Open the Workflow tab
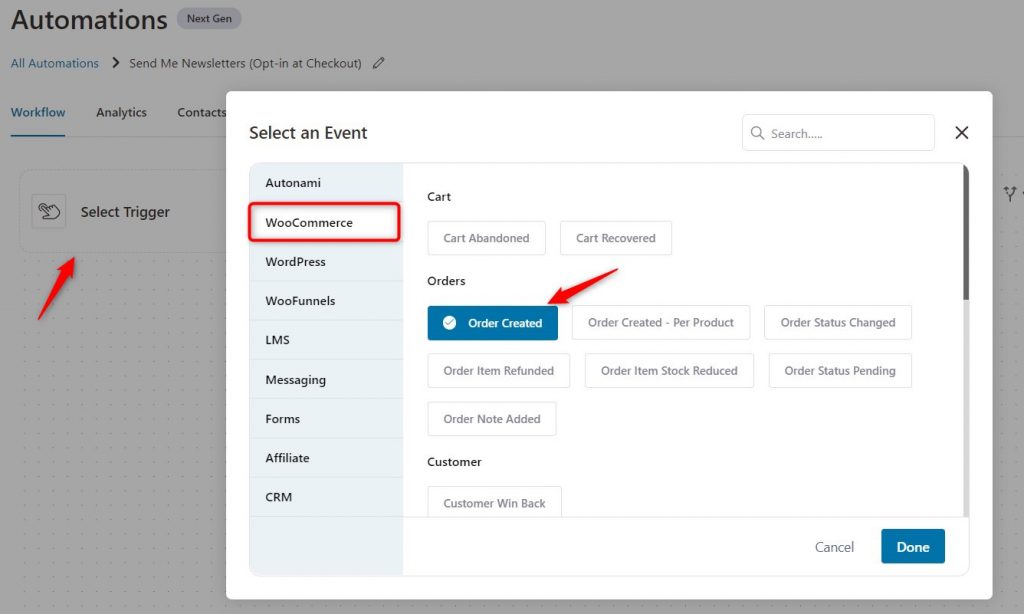 (x=38, y=112)
